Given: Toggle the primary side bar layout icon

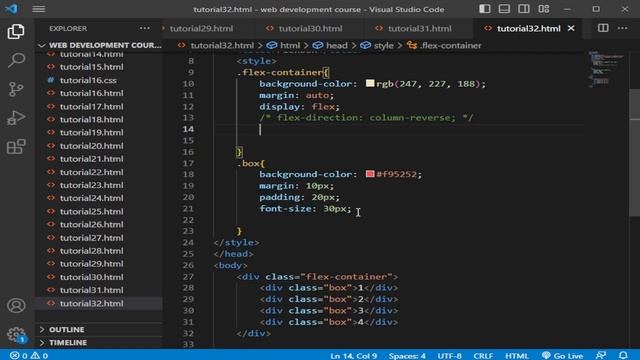Looking at the screenshot, I should [x=484, y=9].
